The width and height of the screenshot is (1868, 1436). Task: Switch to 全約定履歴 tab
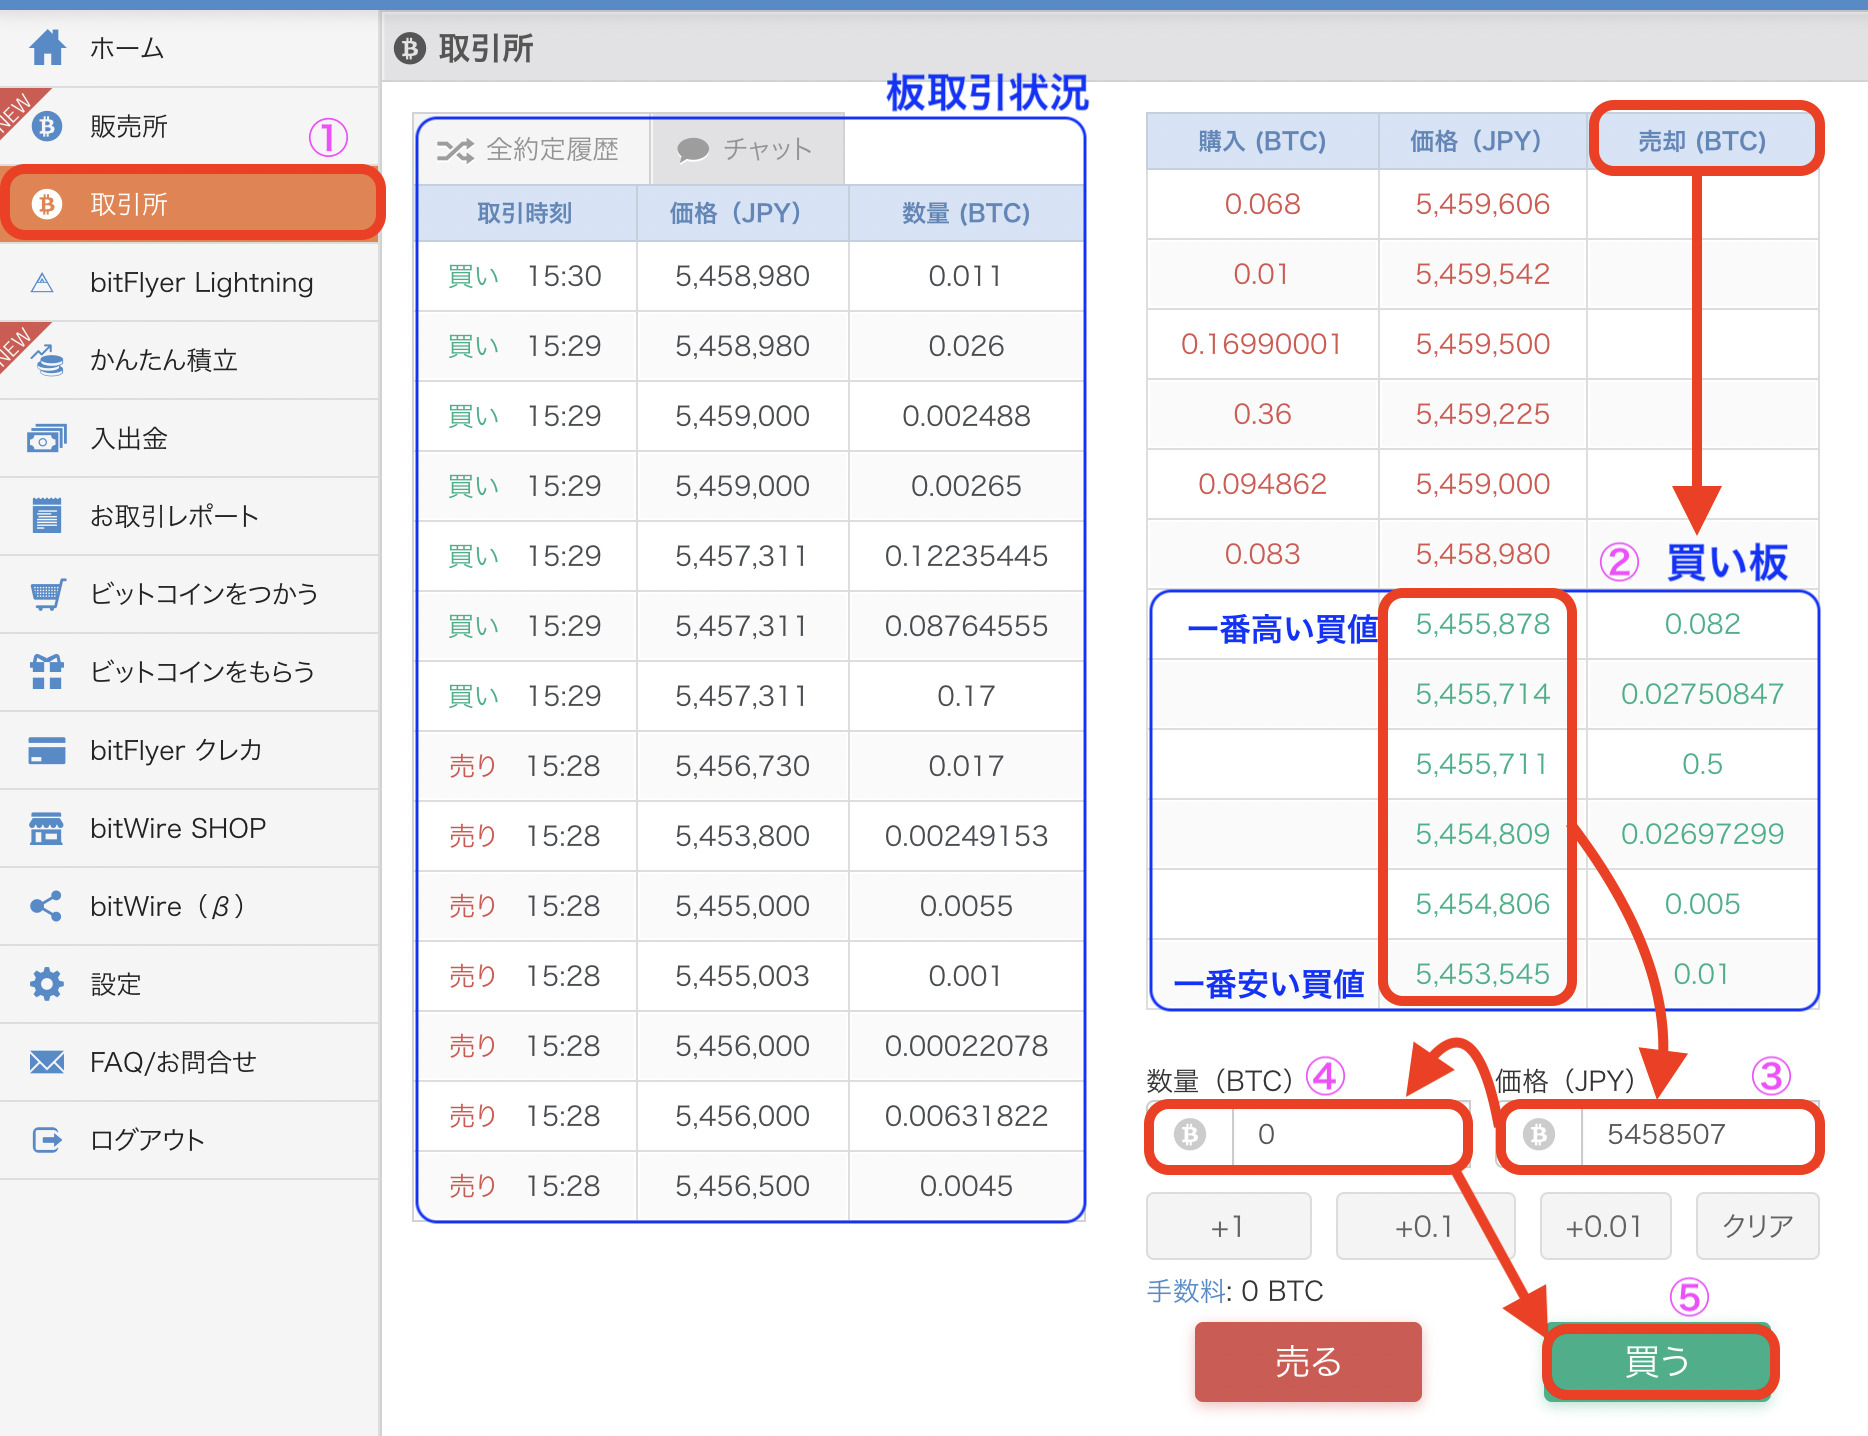coord(533,150)
